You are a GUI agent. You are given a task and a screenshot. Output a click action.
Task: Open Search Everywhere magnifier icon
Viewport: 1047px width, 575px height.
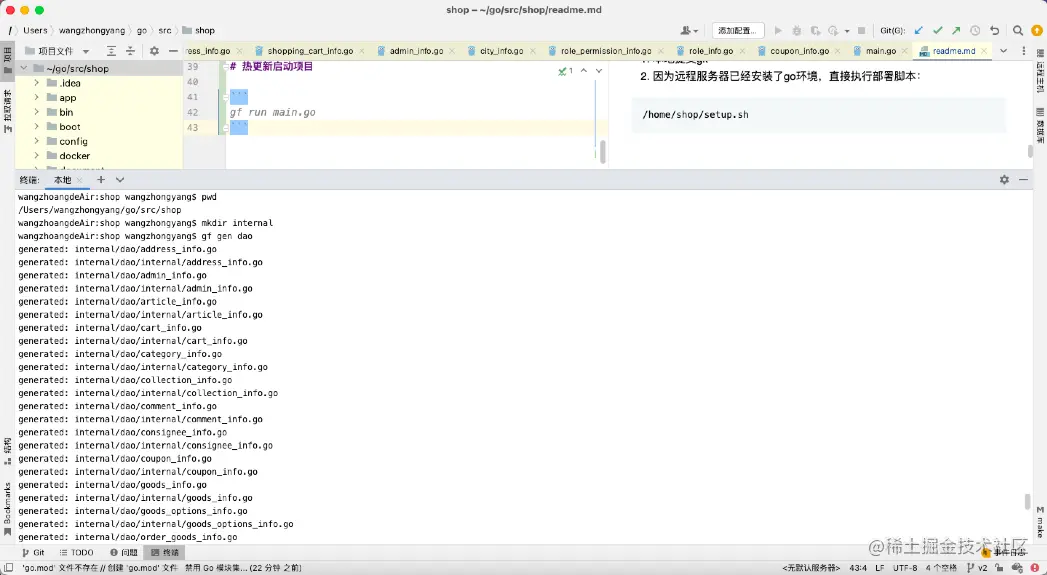click(1018, 31)
